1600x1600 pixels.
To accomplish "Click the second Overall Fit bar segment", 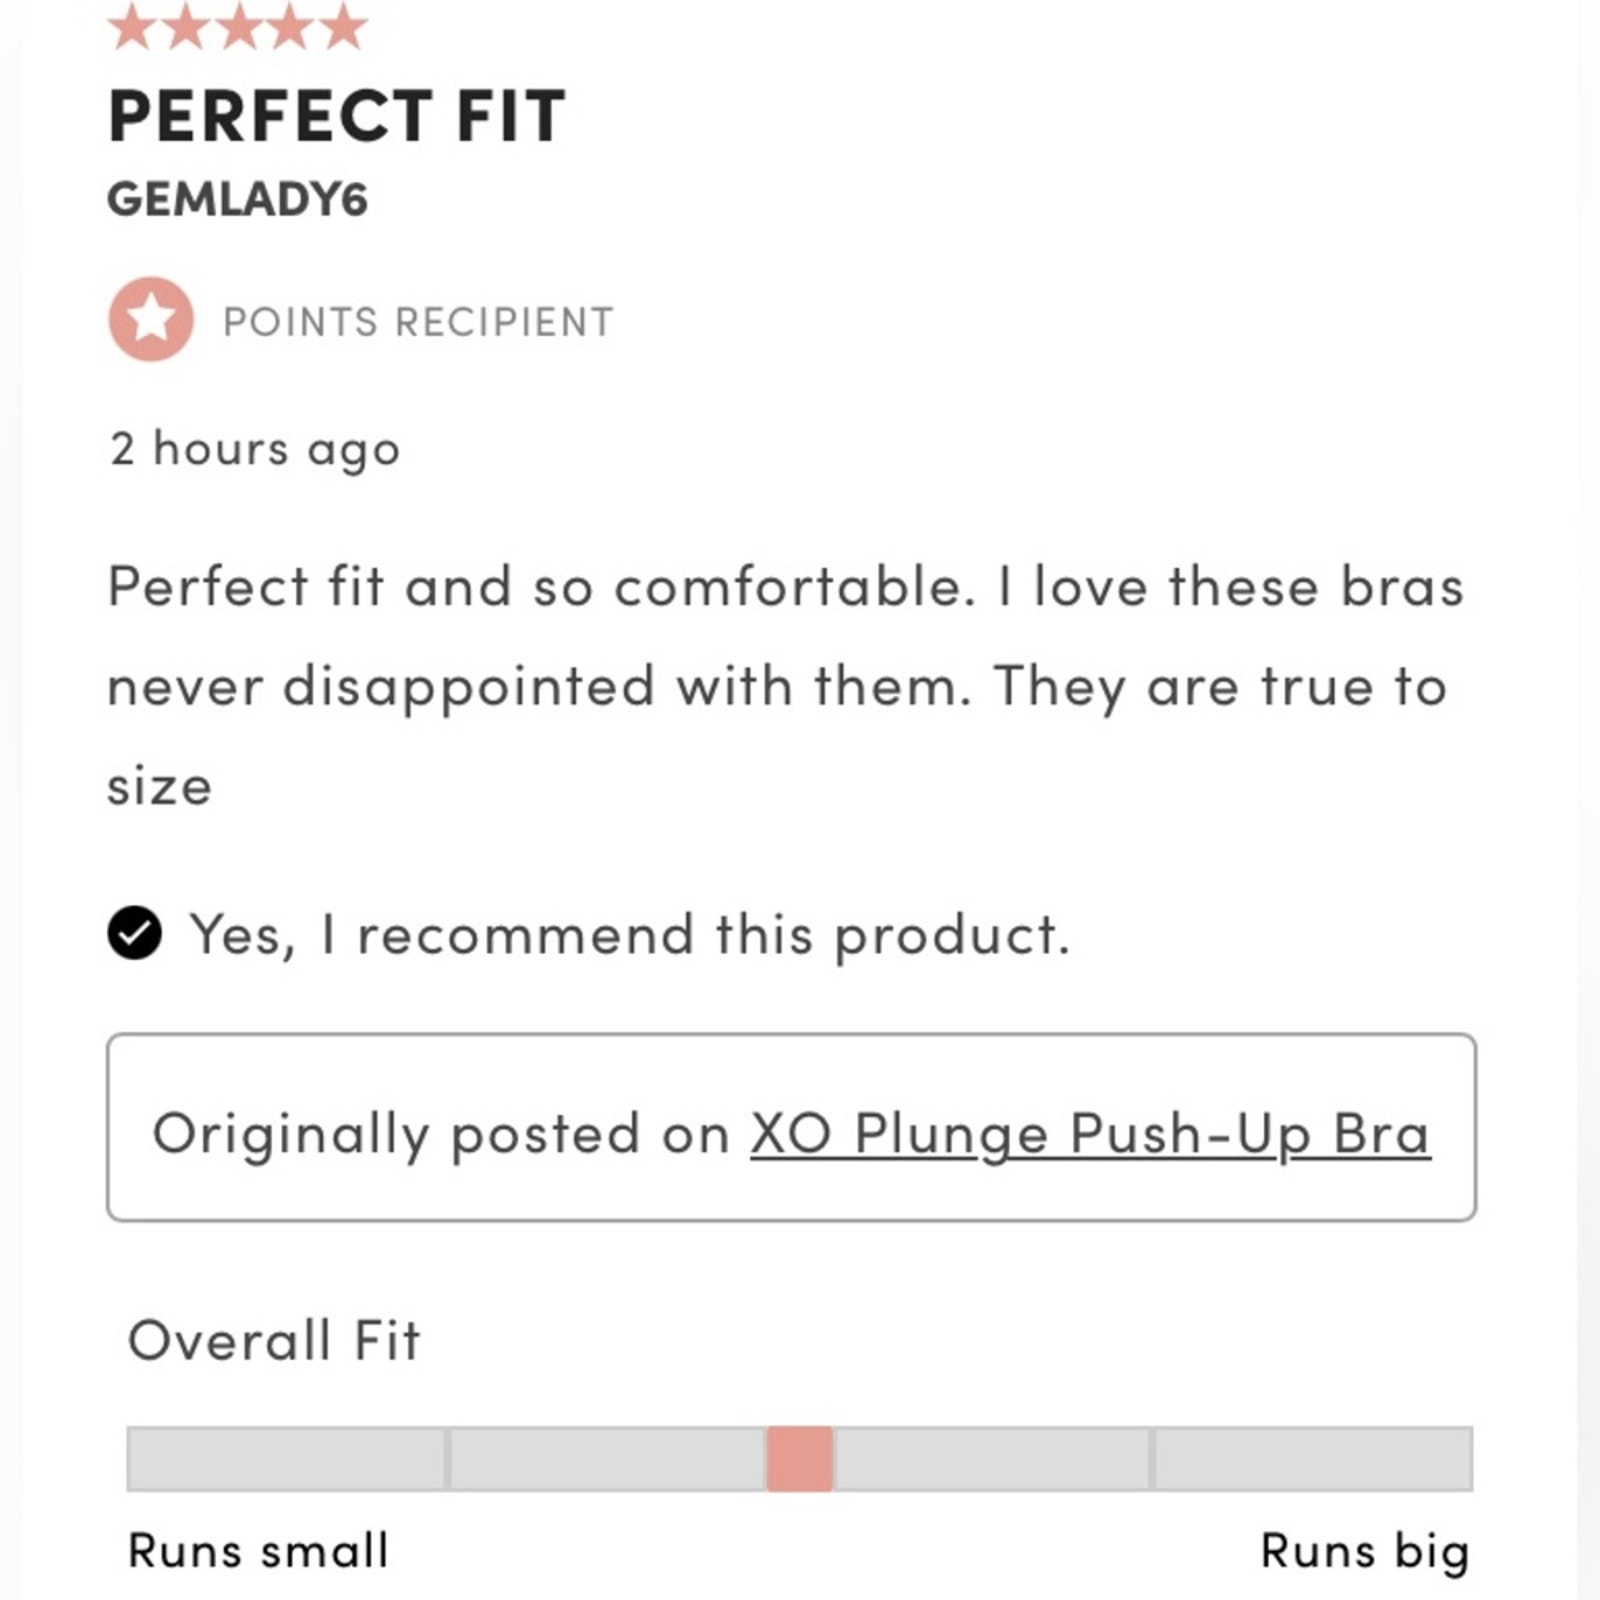I will point(608,1459).
